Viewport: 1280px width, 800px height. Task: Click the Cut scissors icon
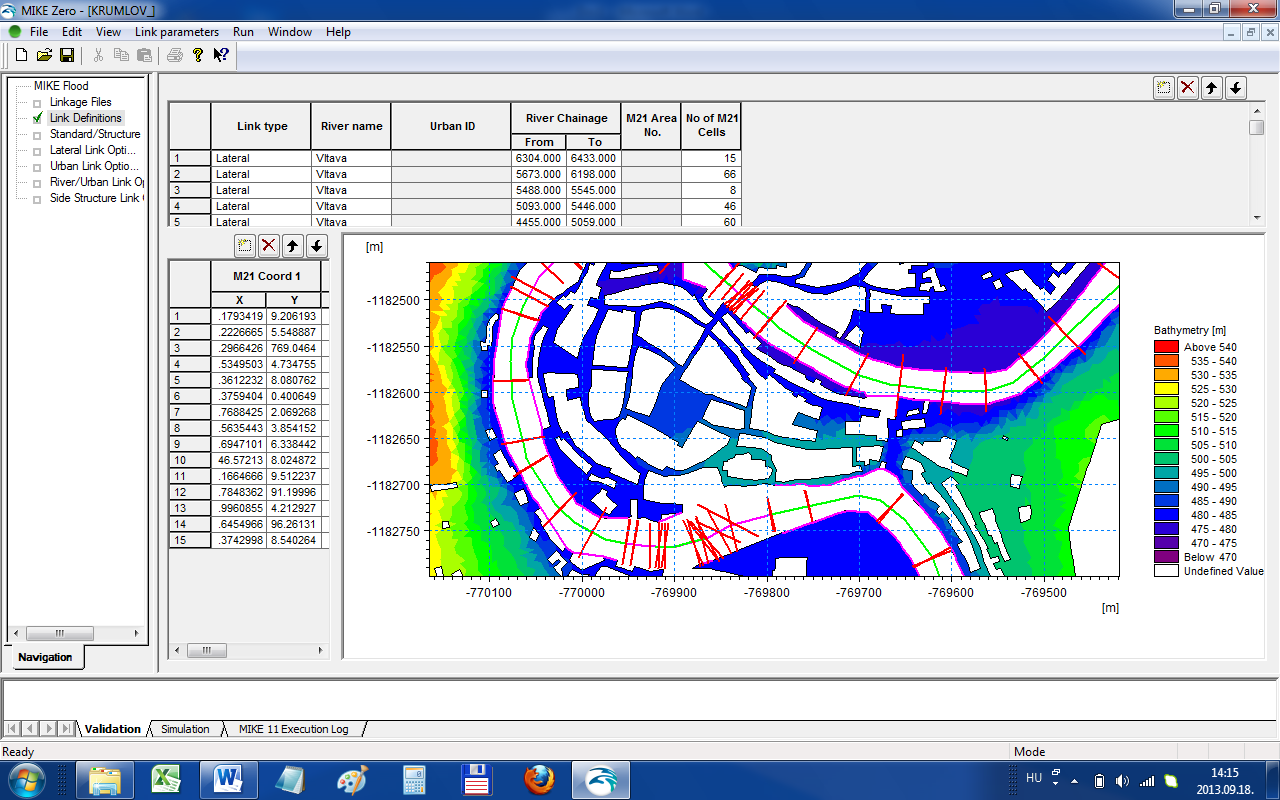pos(98,55)
